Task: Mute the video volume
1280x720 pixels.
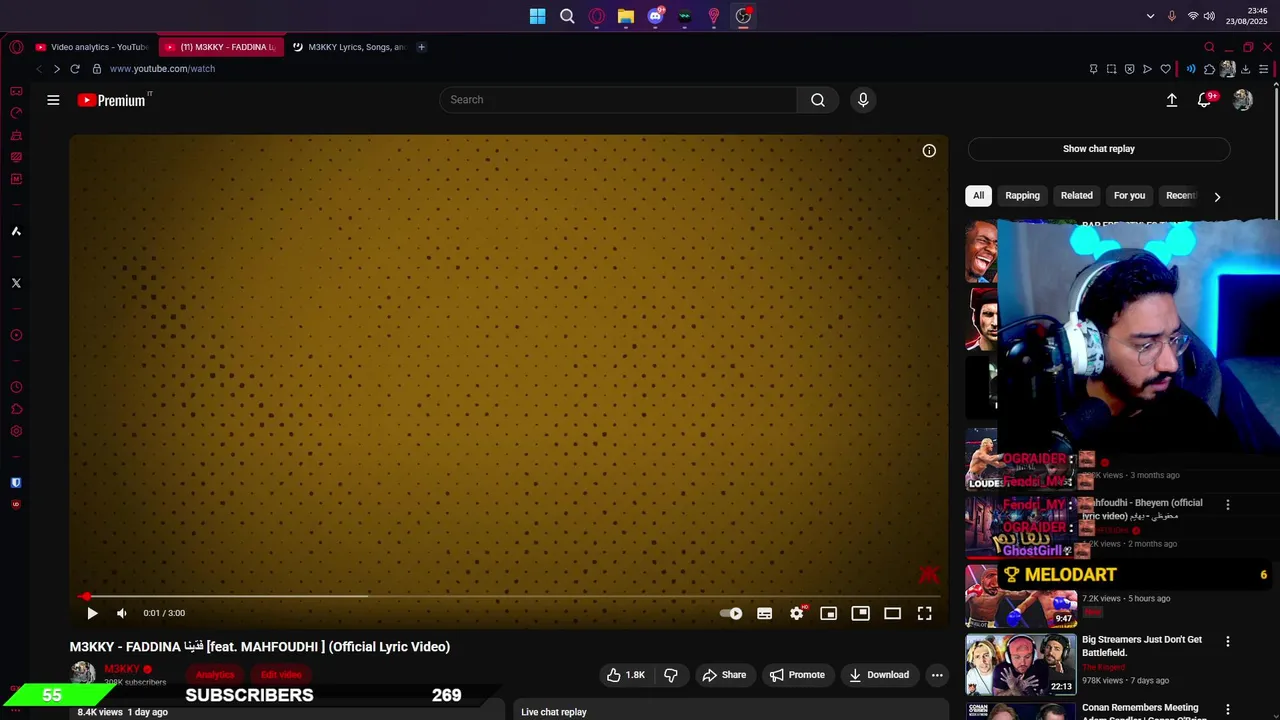Action: click(122, 613)
